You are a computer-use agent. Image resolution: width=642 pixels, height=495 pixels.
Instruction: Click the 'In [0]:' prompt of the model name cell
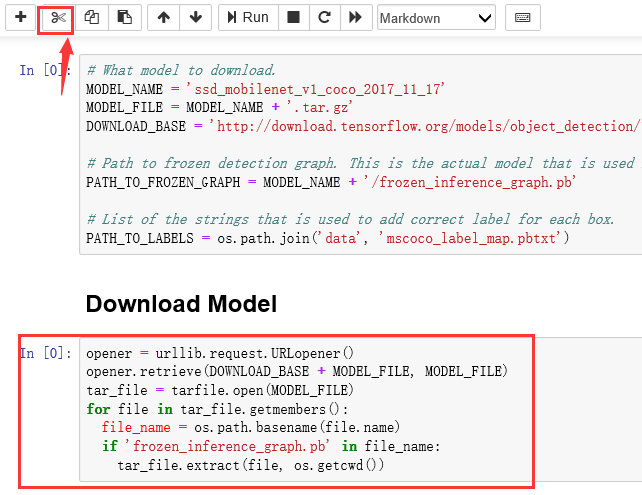pos(46,70)
